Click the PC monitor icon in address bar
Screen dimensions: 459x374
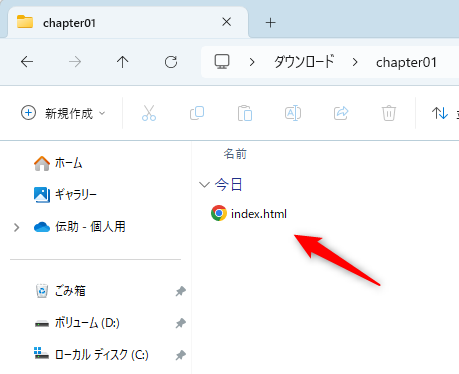pyautogui.click(x=222, y=62)
